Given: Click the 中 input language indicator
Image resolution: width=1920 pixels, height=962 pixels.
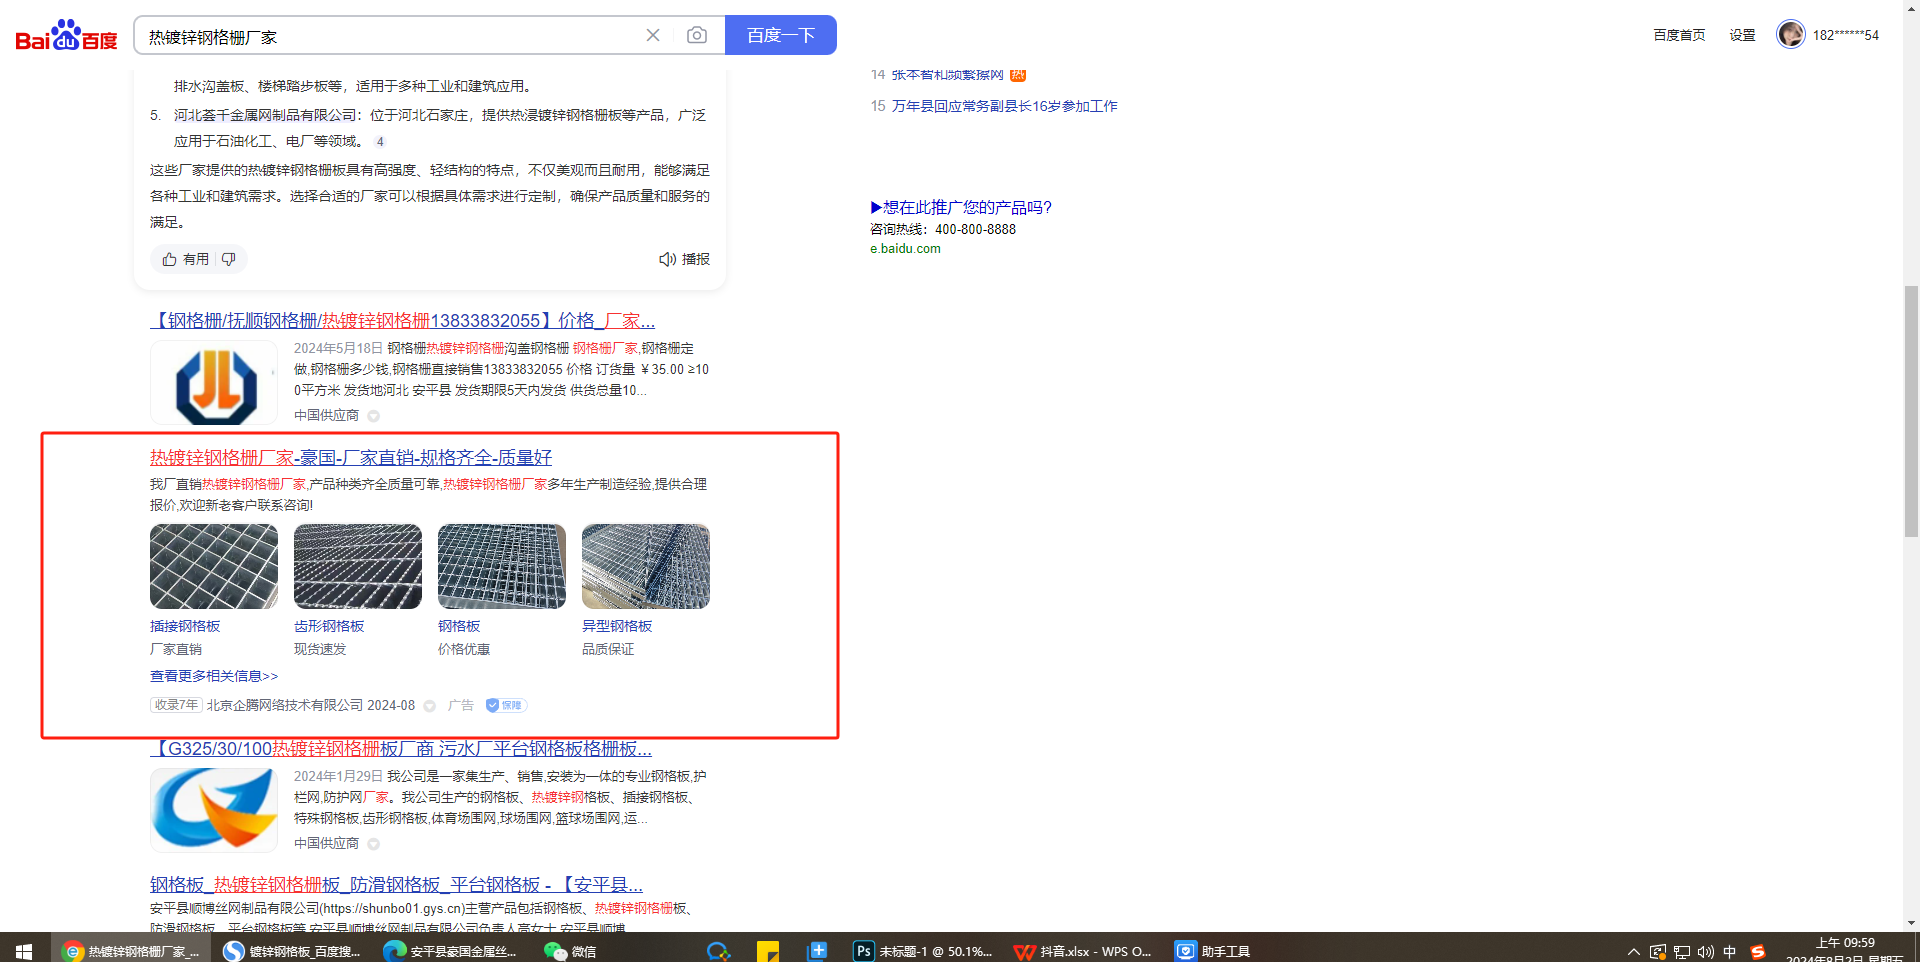Looking at the screenshot, I should (x=1730, y=952).
